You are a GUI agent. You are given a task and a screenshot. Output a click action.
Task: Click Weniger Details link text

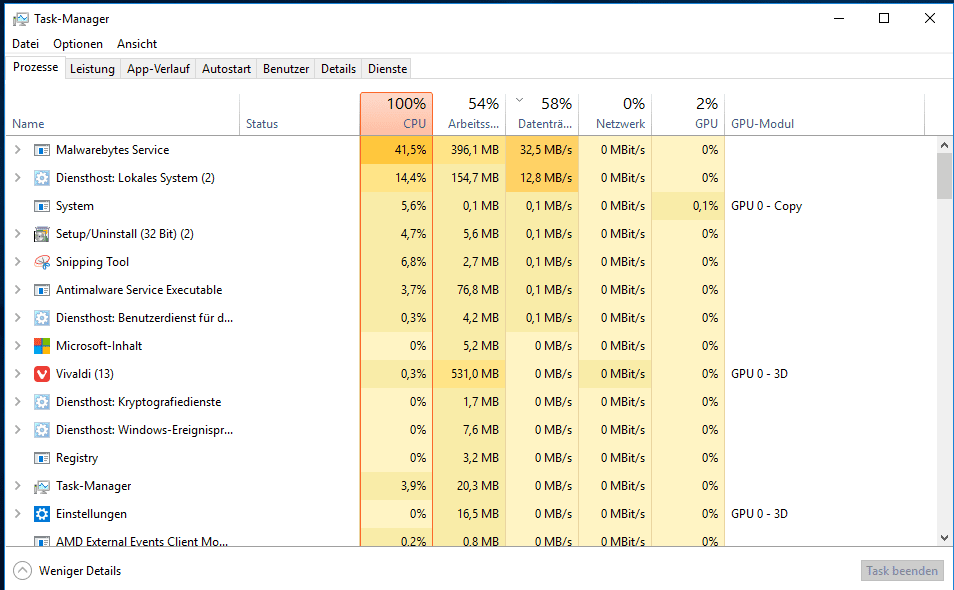tap(80, 571)
